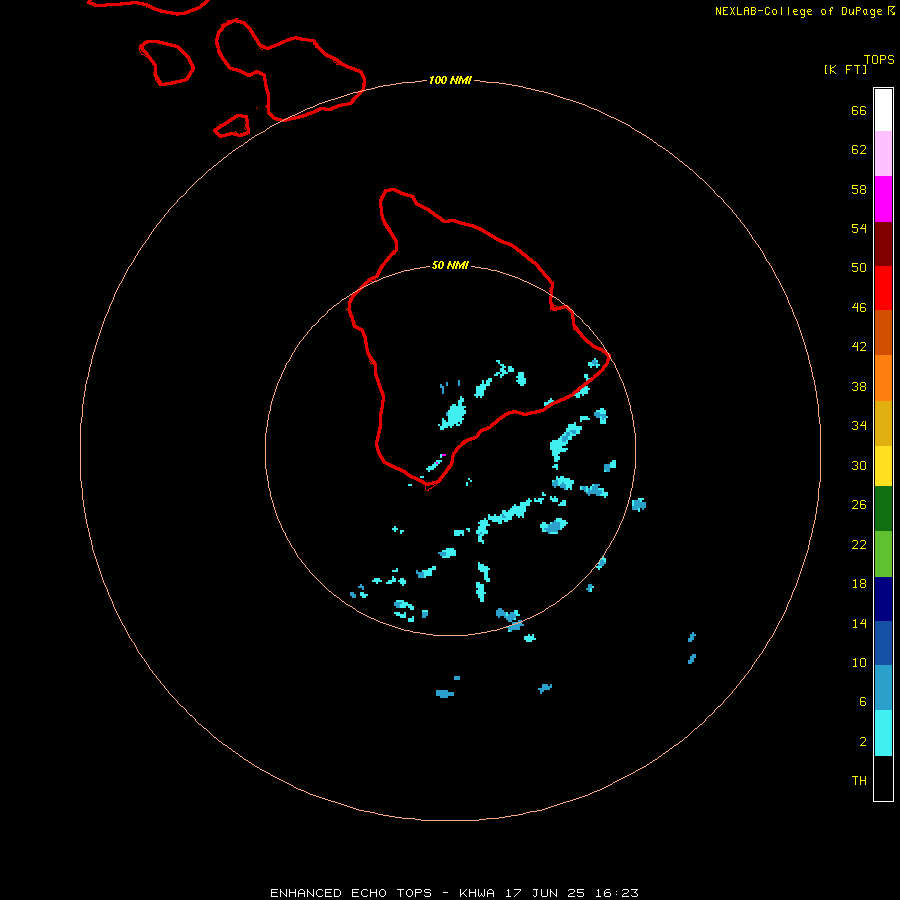Click the black TH swatch at the legend bottom

883,778
